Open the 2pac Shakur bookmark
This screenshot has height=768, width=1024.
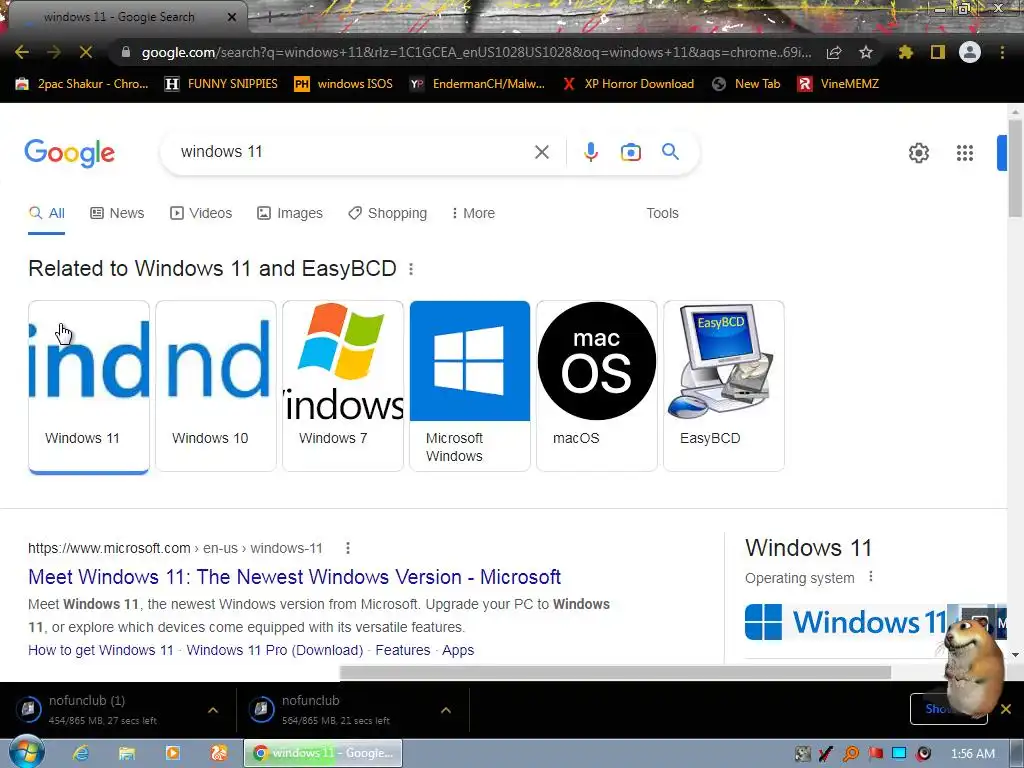point(82,84)
